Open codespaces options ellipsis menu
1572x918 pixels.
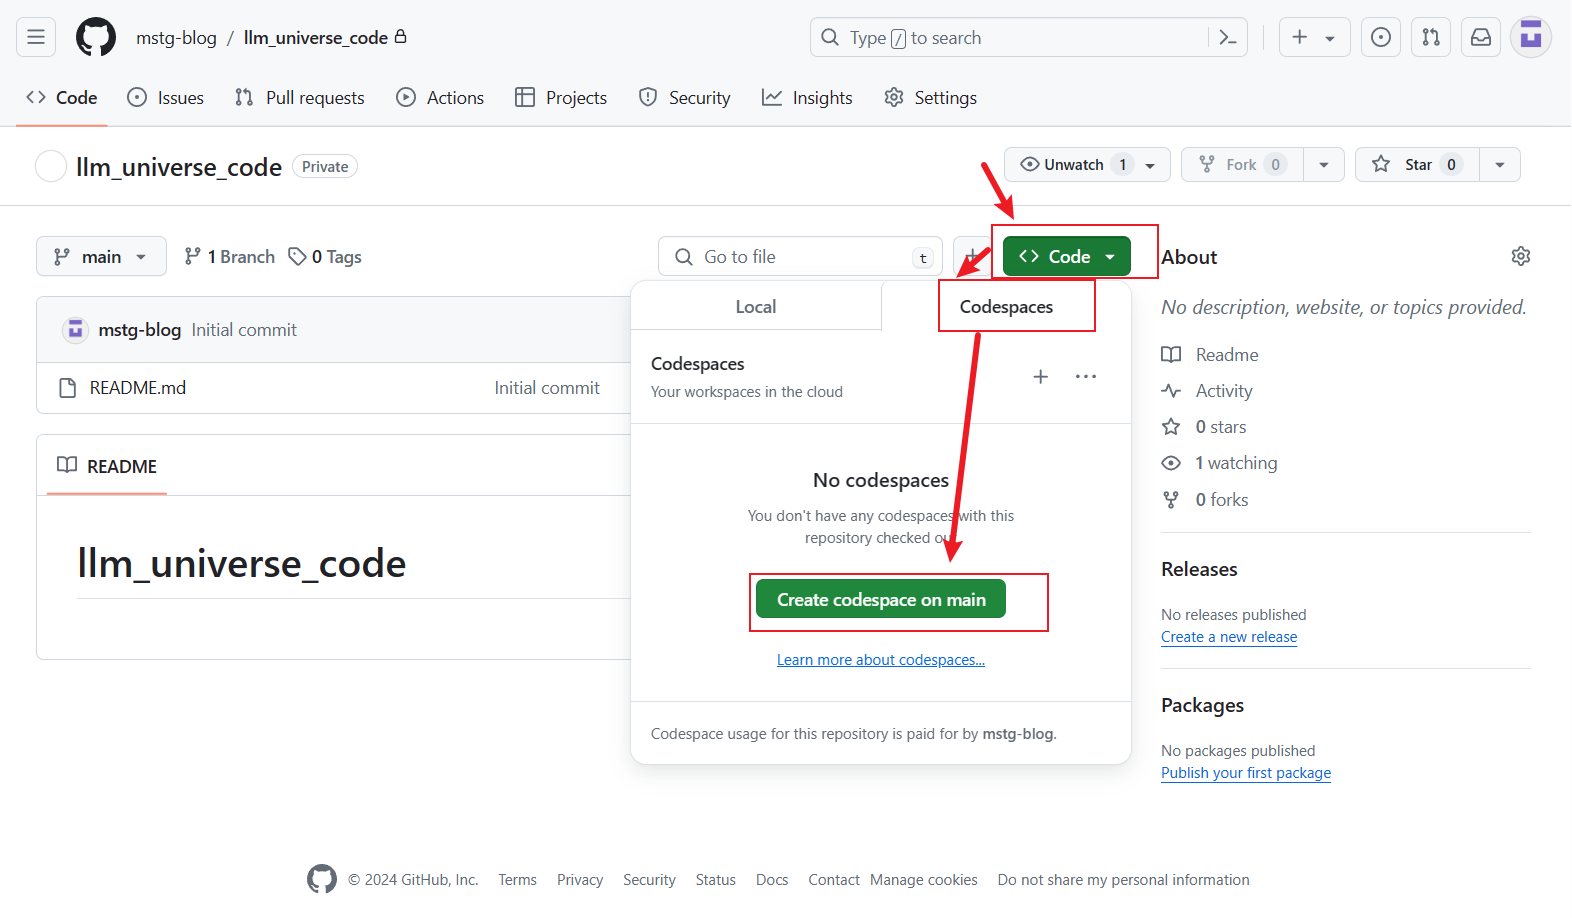pos(1086,377)
